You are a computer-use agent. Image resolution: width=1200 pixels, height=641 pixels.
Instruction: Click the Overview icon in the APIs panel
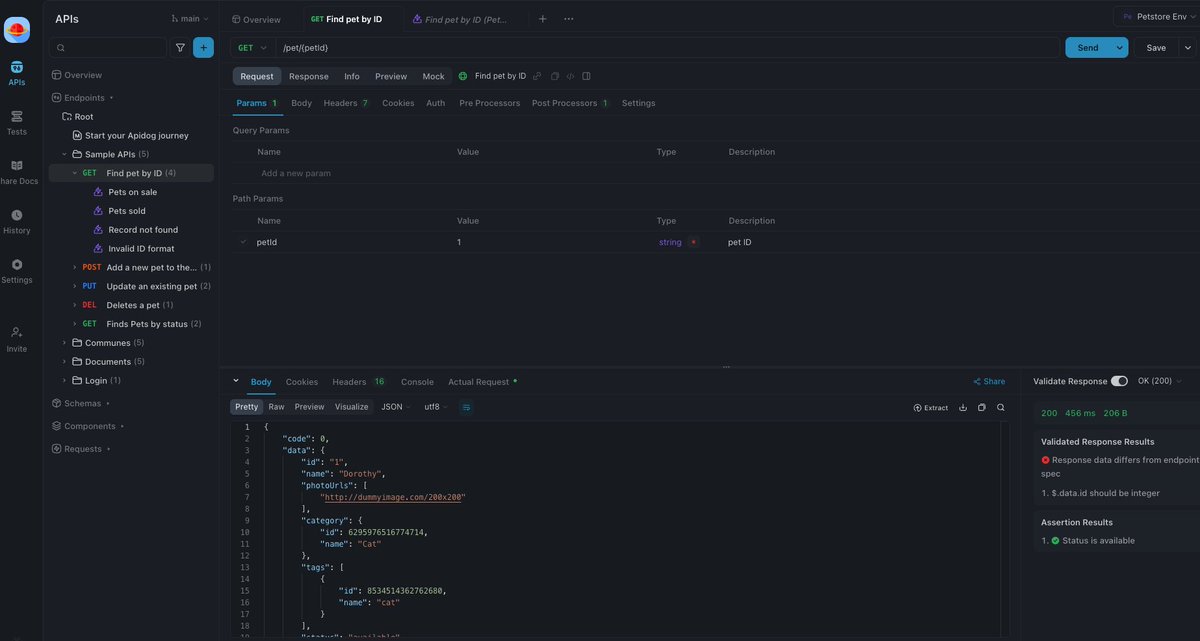57,75
